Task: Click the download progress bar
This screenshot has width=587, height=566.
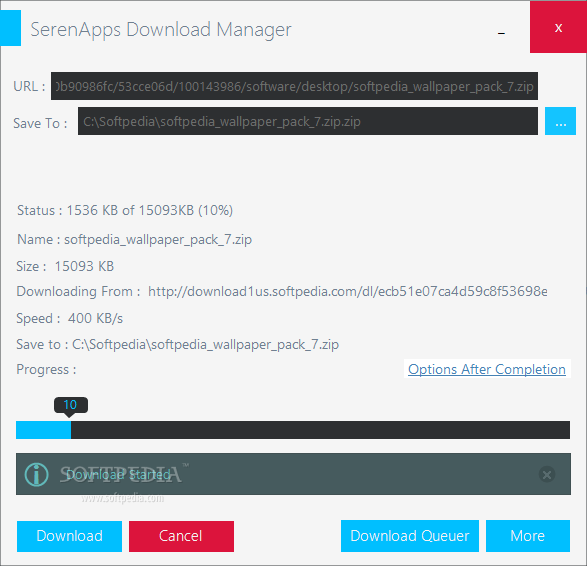Action: coord(293,430)
